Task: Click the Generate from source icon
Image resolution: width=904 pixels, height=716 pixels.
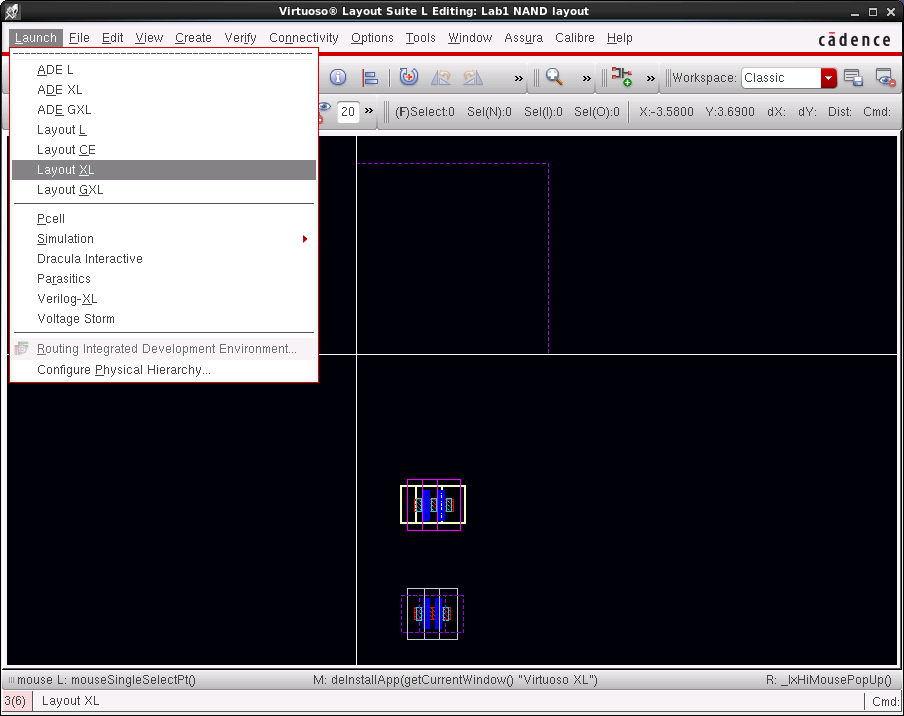Action: (622, 77)
